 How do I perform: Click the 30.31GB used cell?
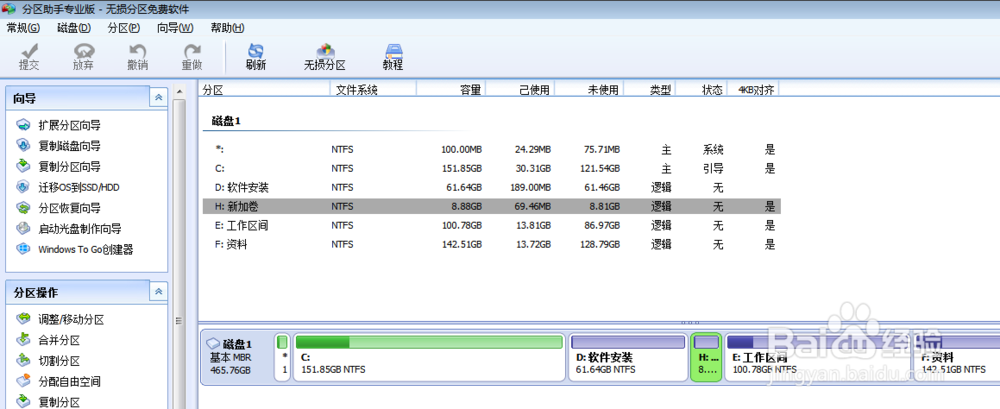click(x=533, y=169)
